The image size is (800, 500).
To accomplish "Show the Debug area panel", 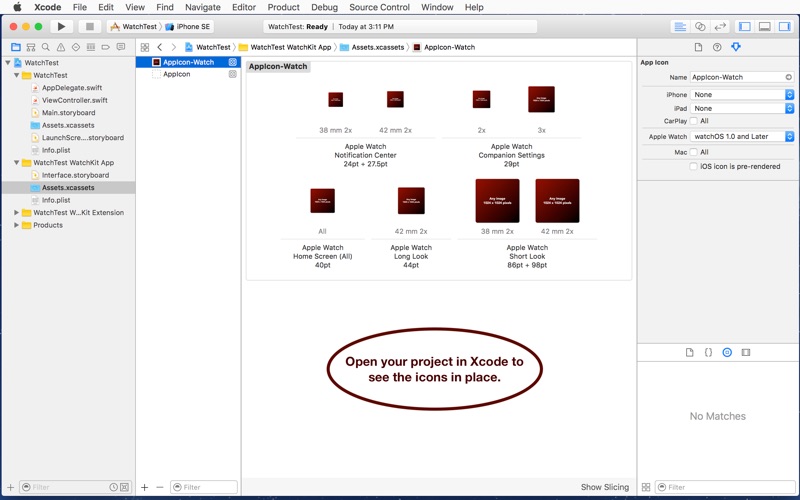I will point(764,26).
